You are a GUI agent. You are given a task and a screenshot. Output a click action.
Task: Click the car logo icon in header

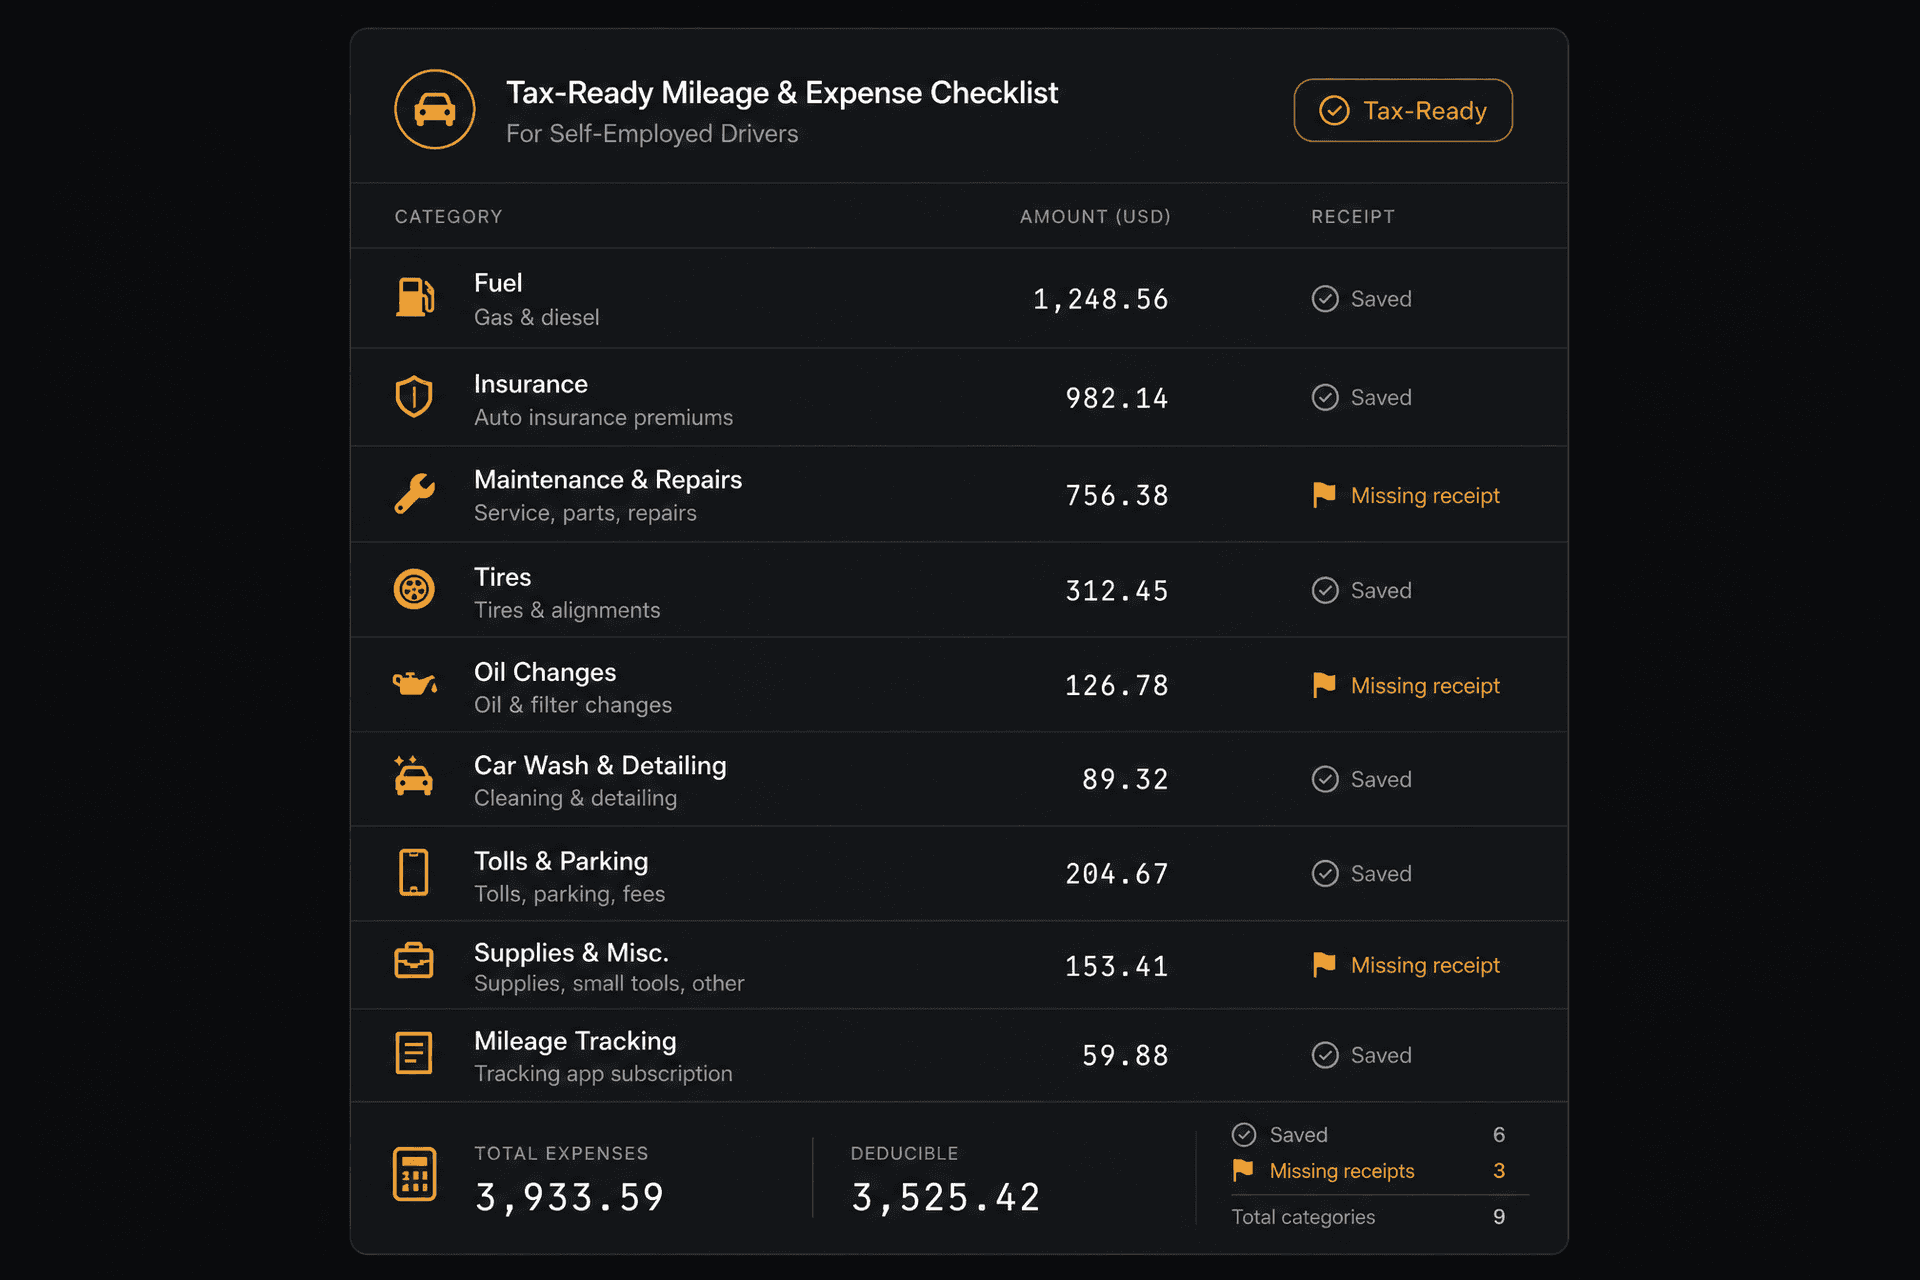[434, 109]
